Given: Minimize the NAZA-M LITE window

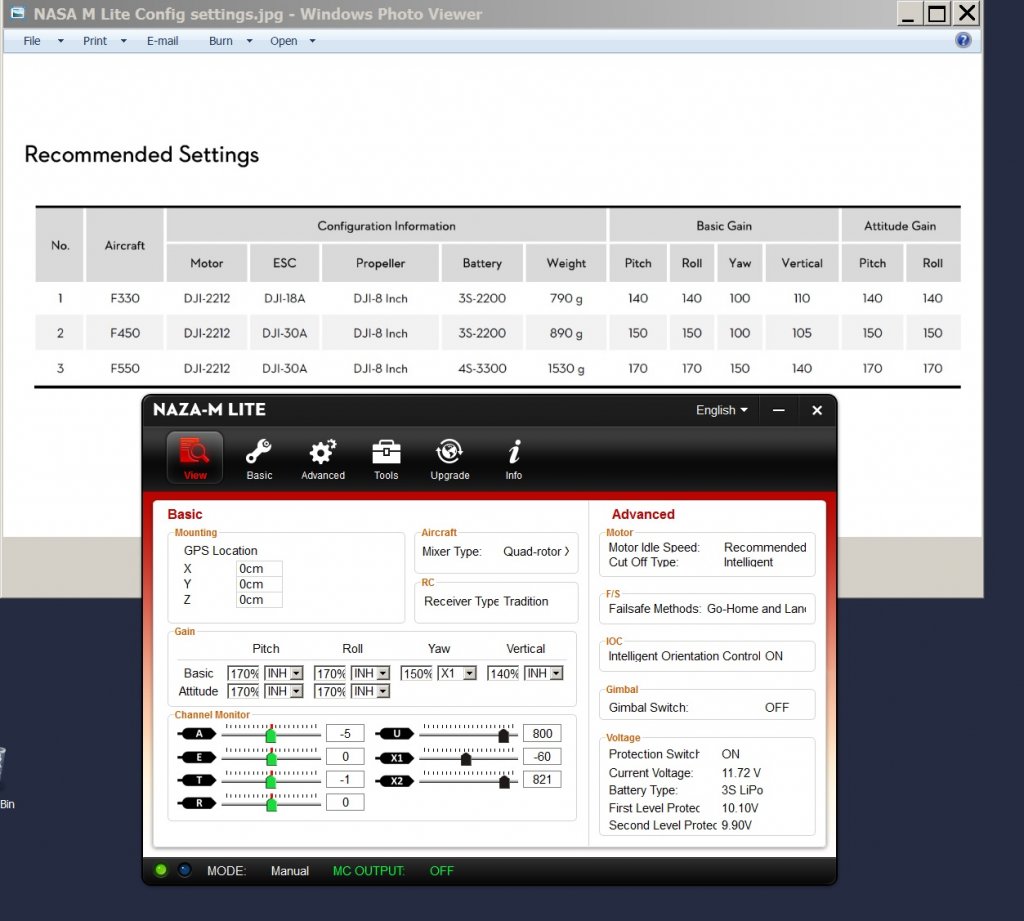Looking at the screenshot, I should (778, 410).
